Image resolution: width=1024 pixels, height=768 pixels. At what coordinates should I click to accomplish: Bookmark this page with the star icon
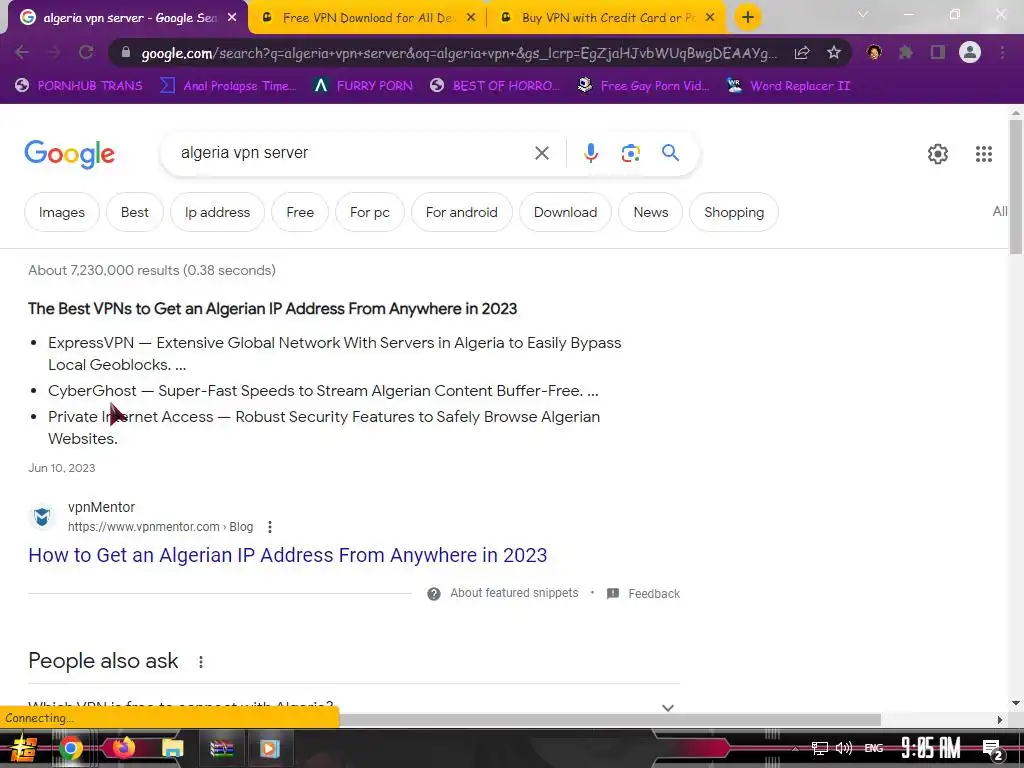tap(833, 53)
